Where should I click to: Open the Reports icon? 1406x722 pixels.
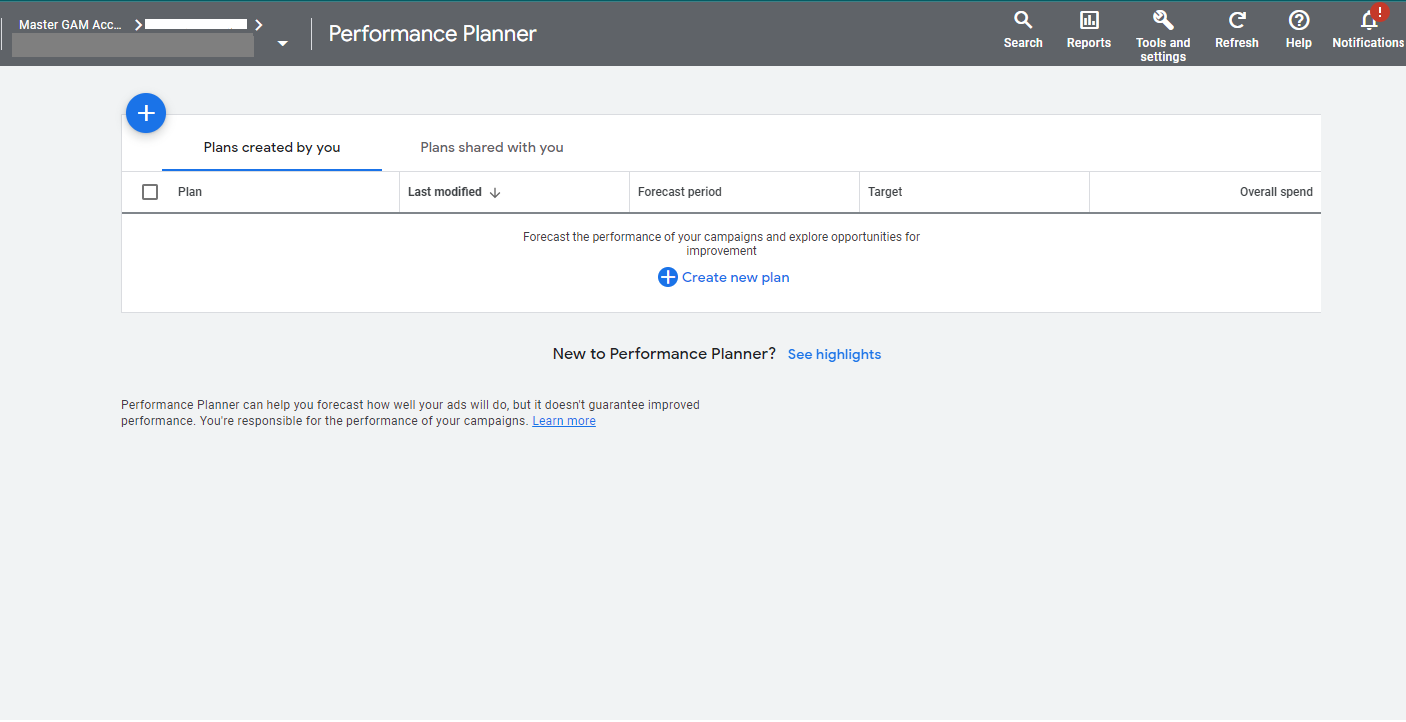coord(1088,28)
